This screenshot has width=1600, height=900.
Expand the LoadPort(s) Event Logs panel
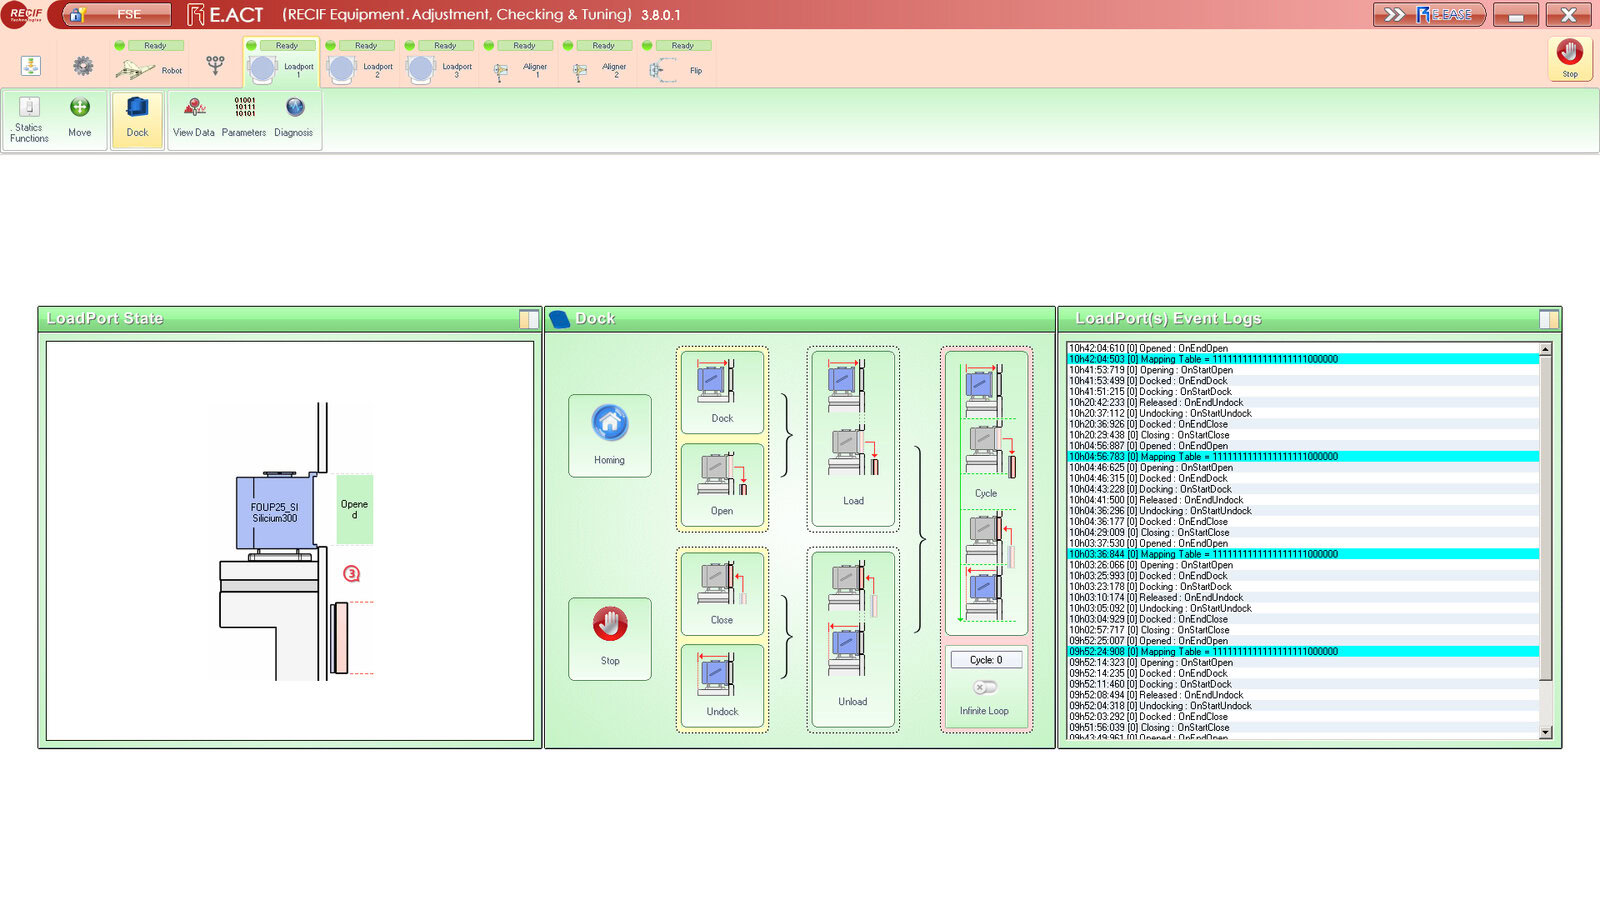tap(1548, 320)
